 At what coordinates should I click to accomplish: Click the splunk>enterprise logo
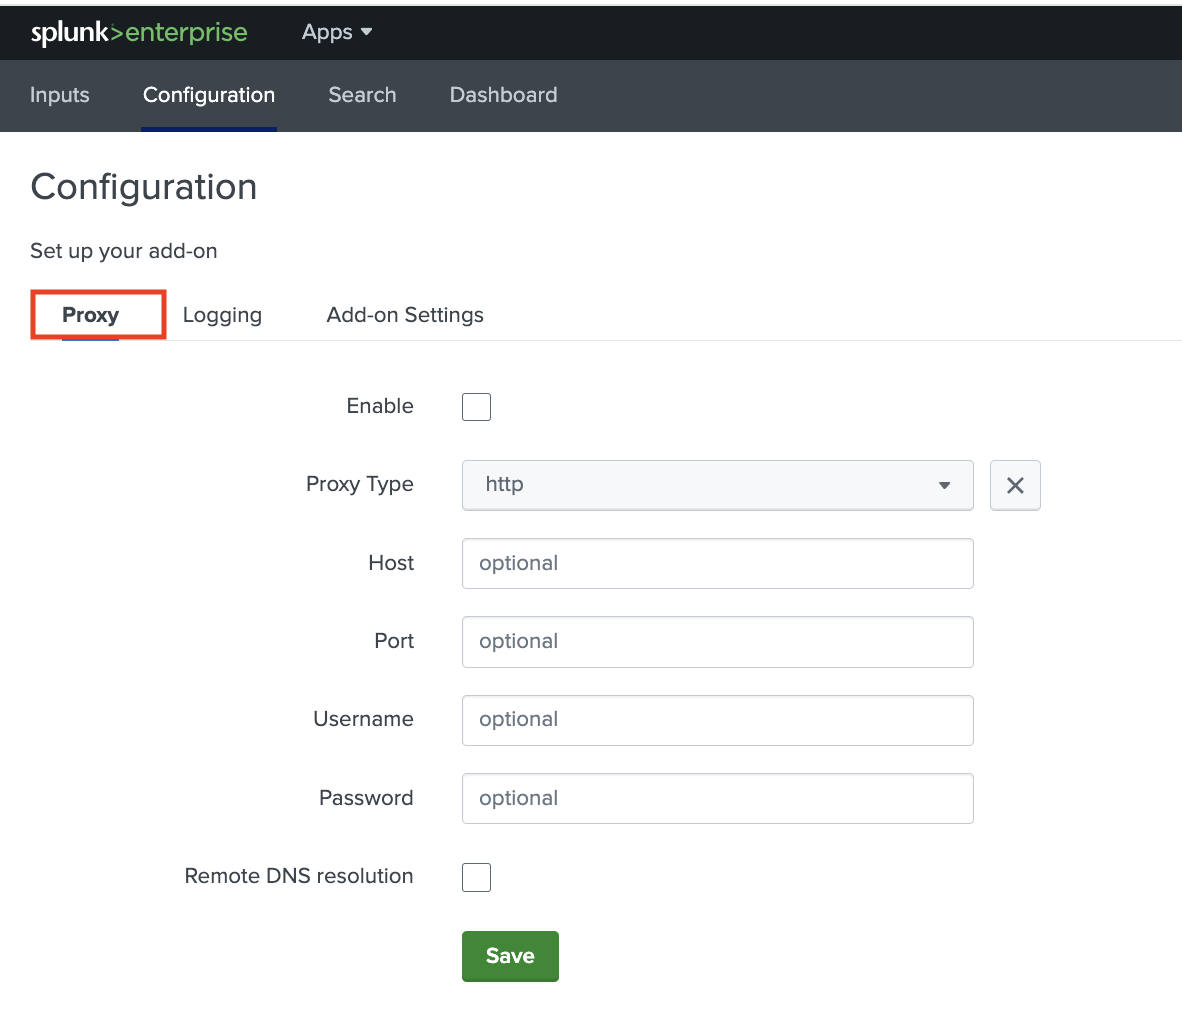139,32
